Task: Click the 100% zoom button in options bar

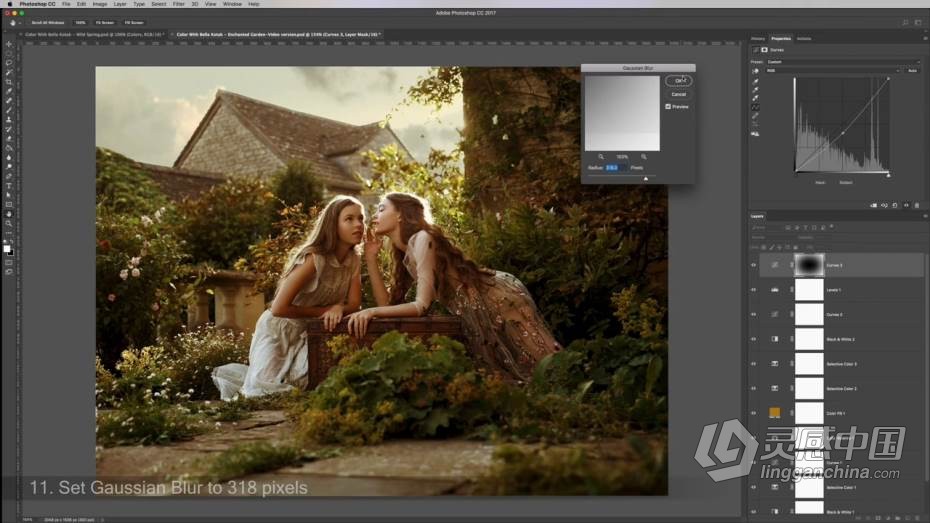Action: tap(80, 23)
